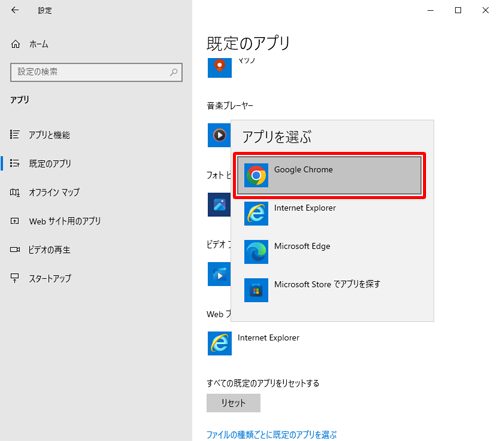500x441 pixels.
Task: Click the back arrow in the title bar
Action: click(x=15, y=10)
